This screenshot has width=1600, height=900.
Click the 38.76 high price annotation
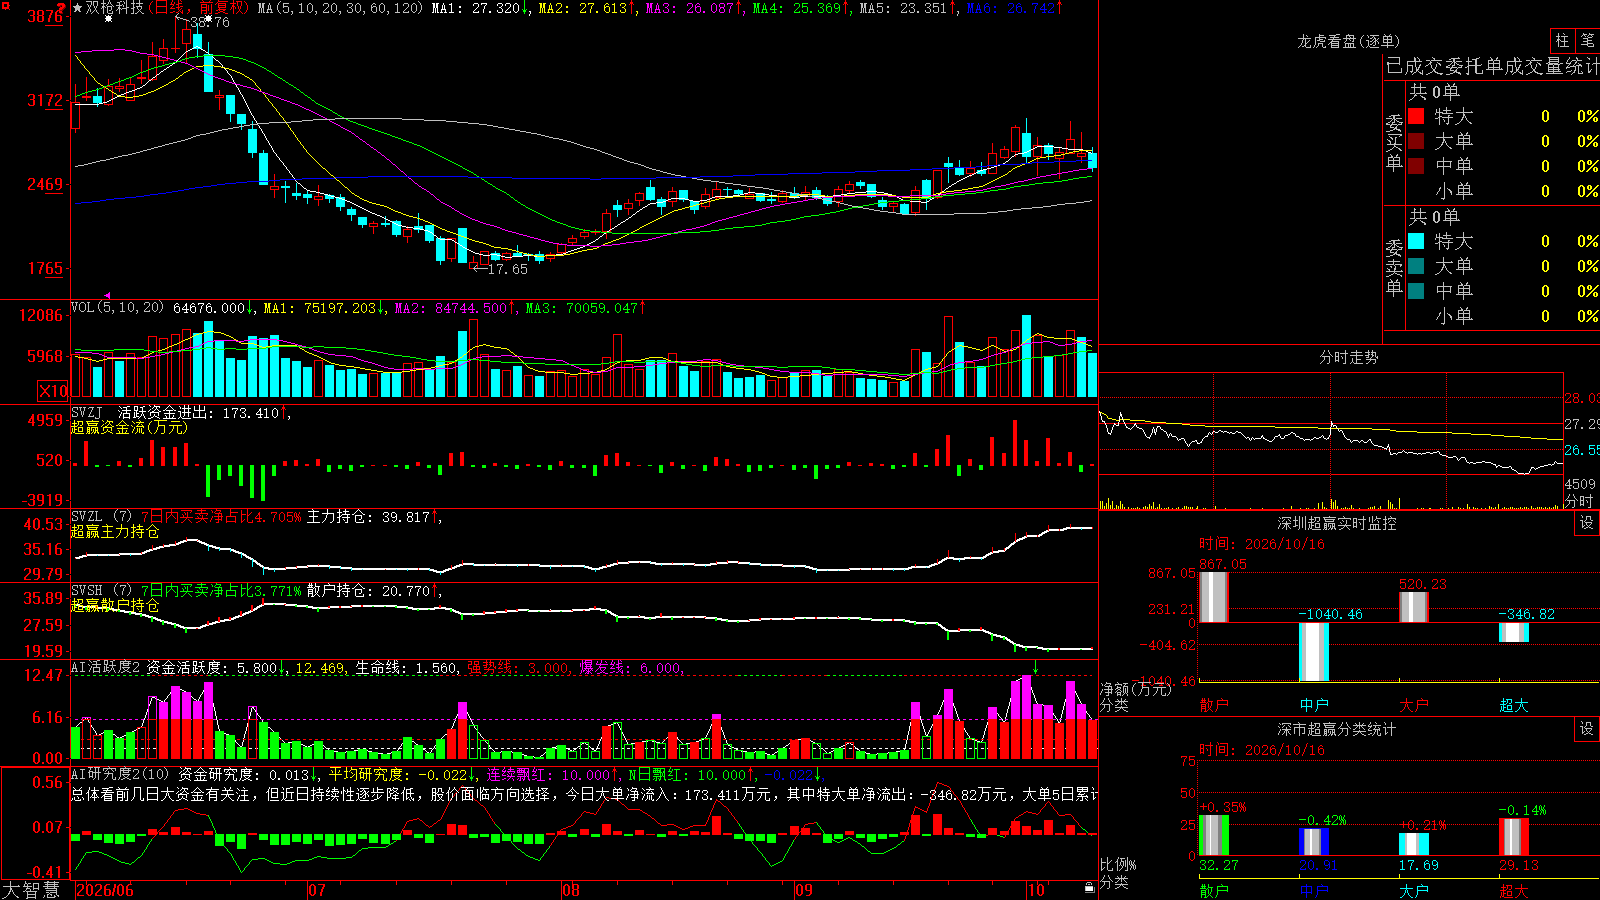209,22
